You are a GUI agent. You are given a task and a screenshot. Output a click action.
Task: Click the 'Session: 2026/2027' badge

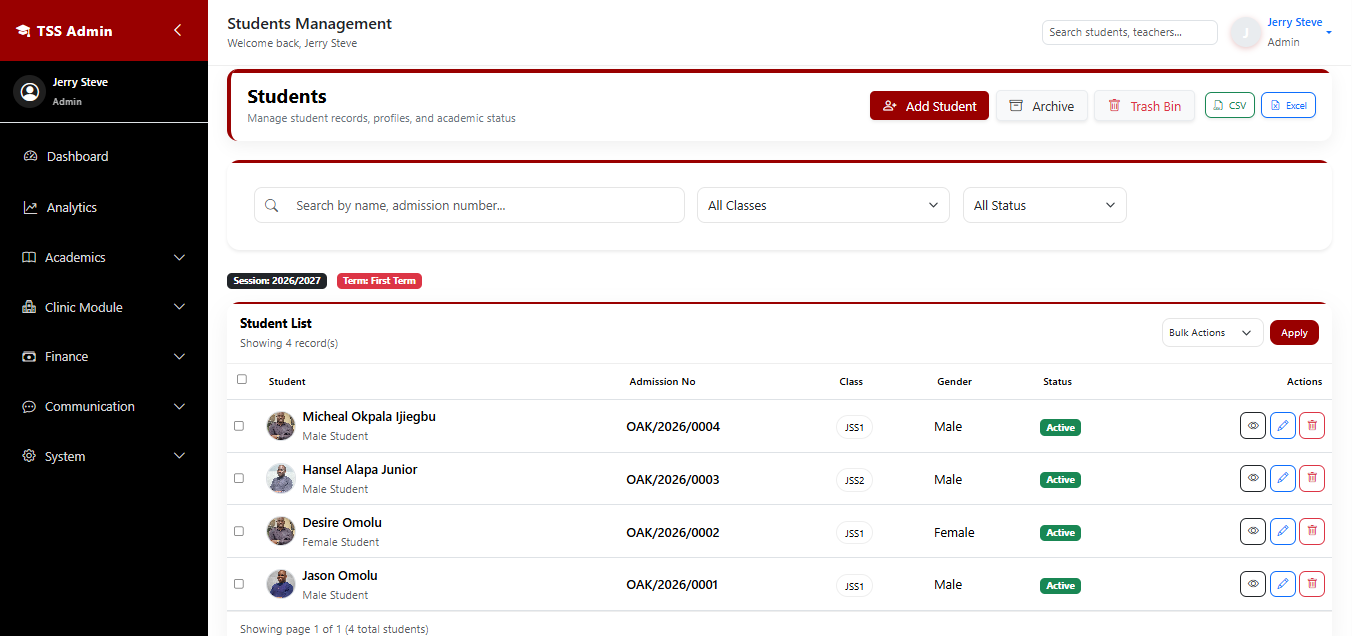coord(277,281)
